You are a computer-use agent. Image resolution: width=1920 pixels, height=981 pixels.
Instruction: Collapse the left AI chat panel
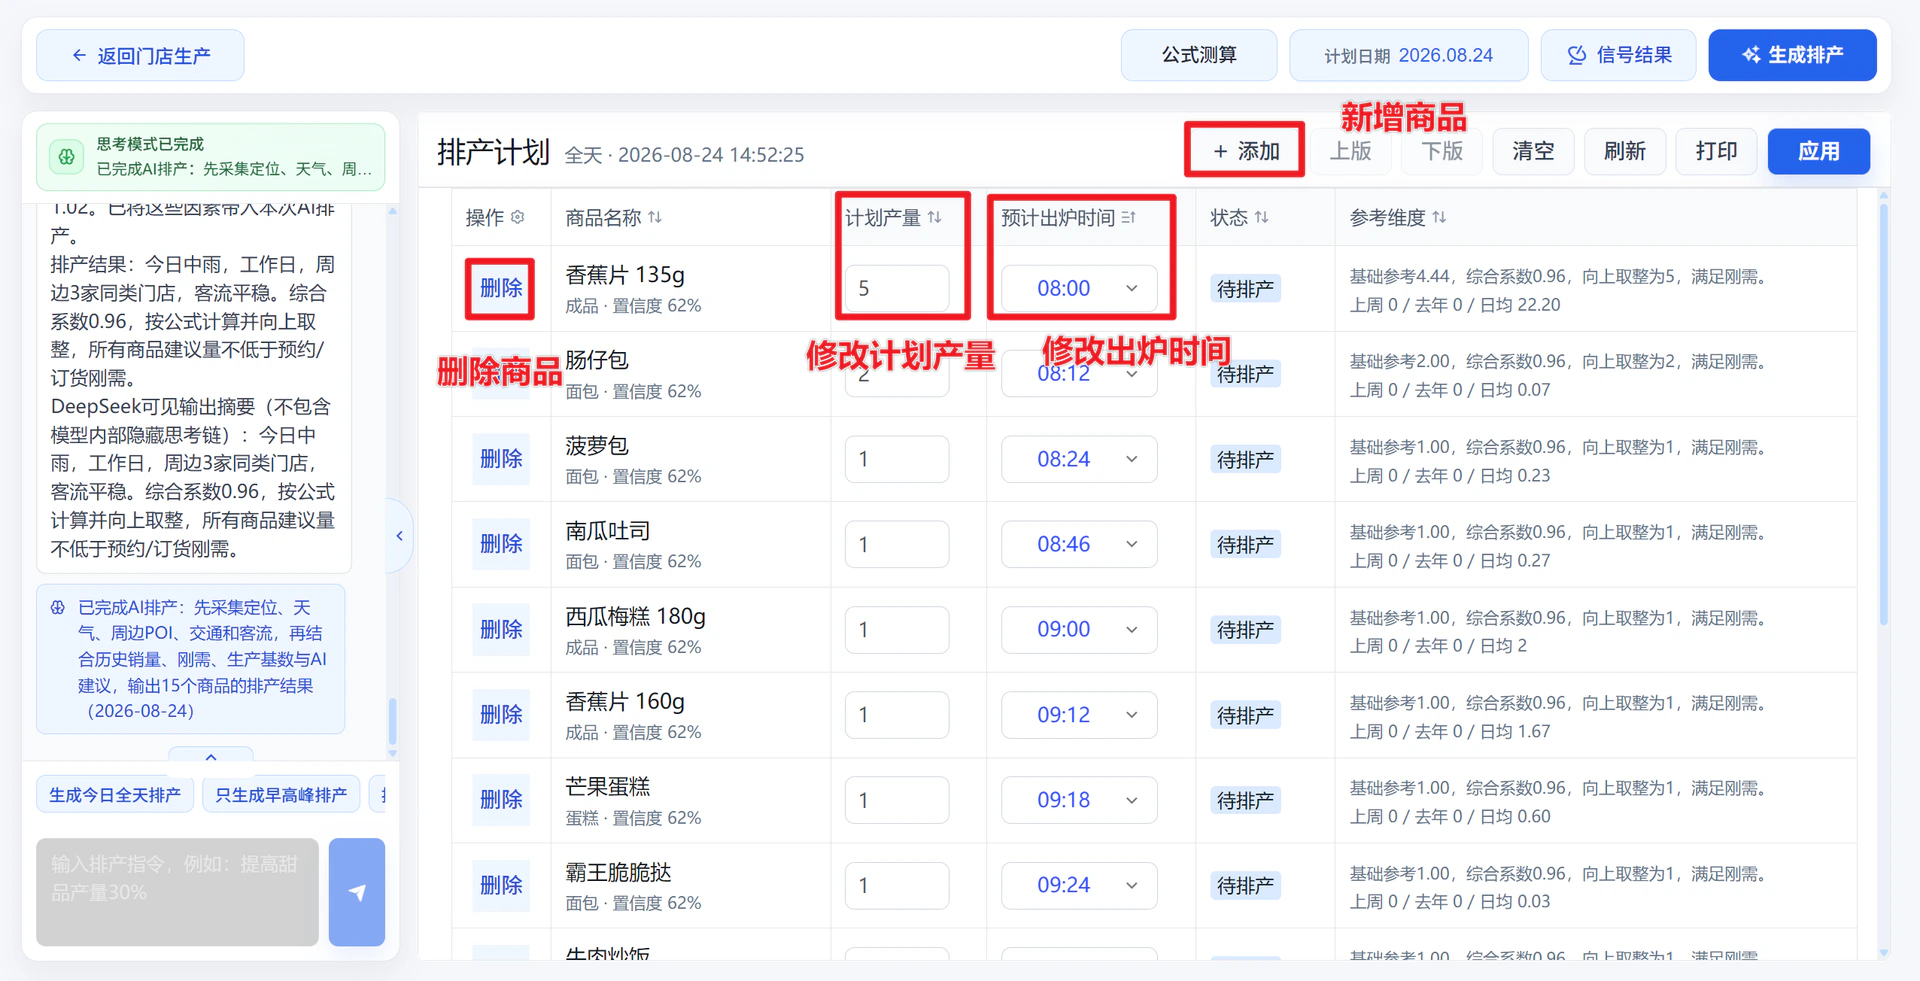[x=400, y=536]
